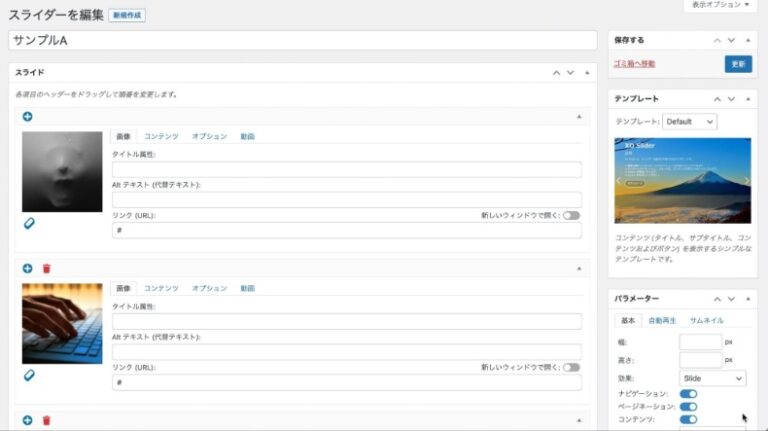Click the keyboard slide thumbnail image

click(62, 323)
